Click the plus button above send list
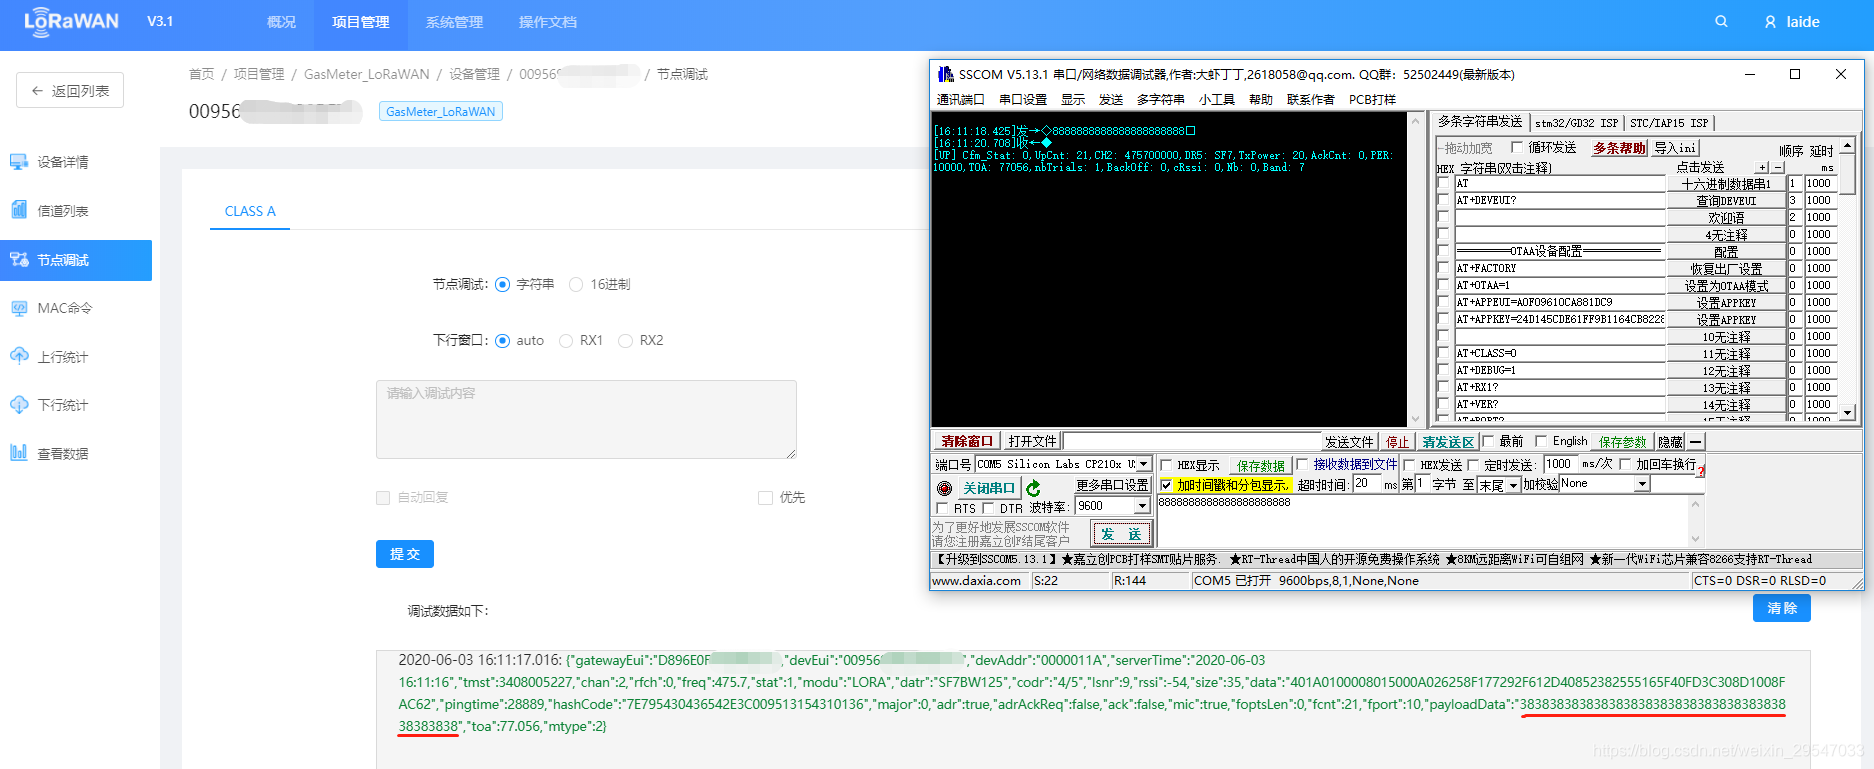 click(1763, 167)
